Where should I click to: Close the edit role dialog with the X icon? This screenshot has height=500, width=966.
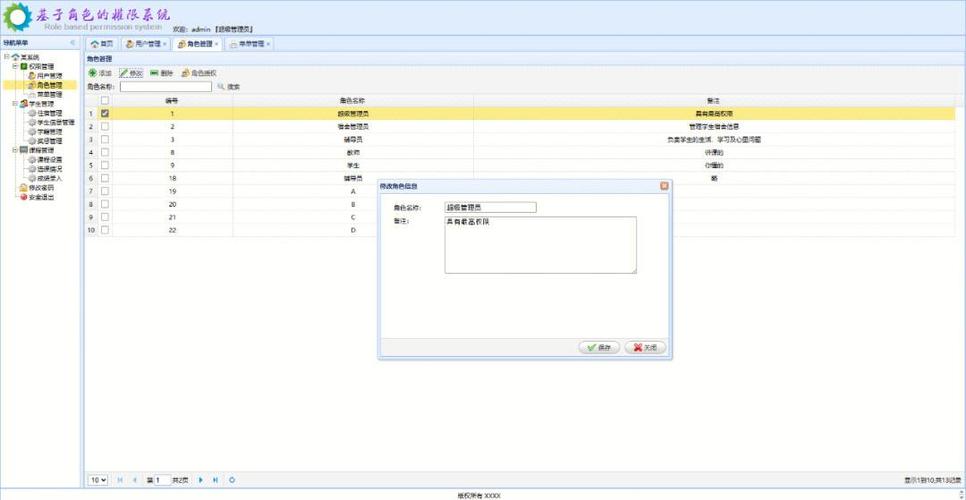pyautogui.click(x=664, y=186)
